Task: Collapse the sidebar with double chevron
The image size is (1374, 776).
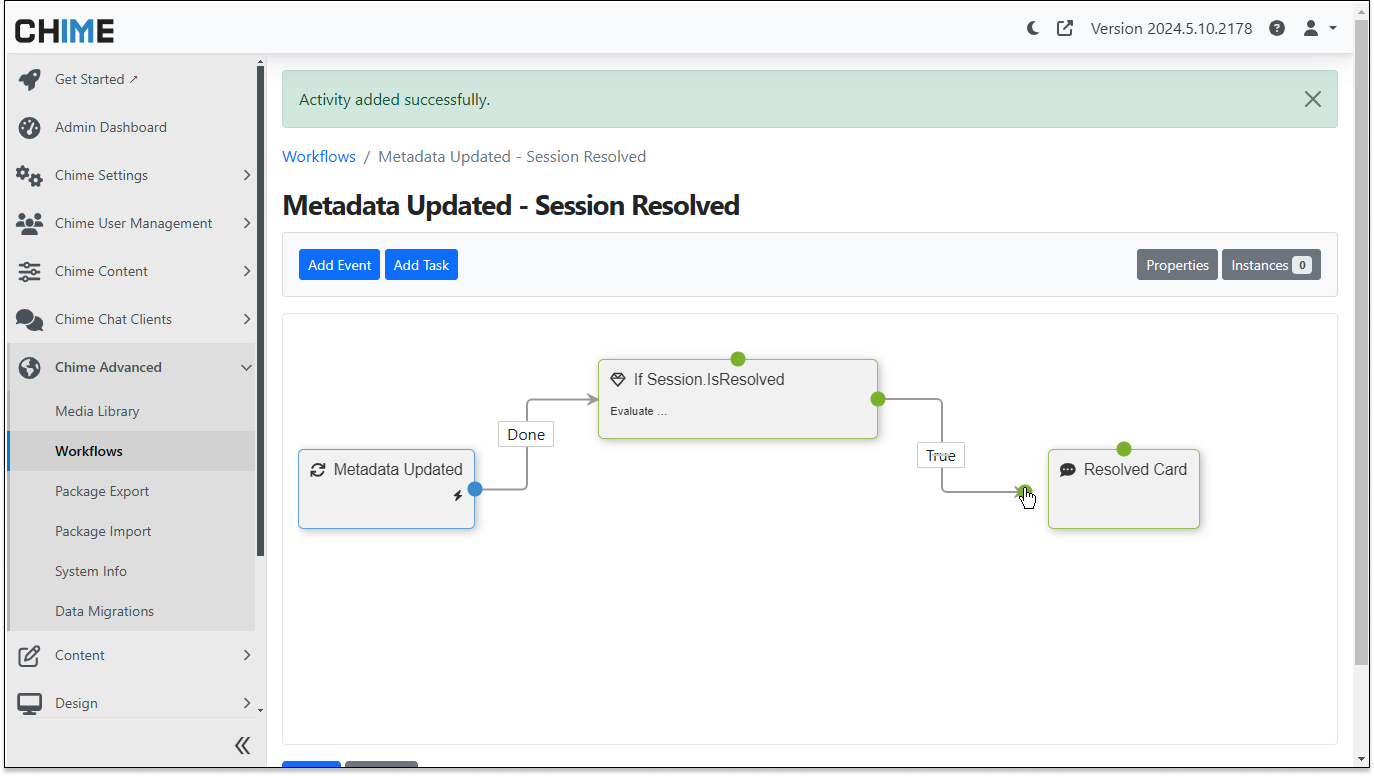Action: 242,745
